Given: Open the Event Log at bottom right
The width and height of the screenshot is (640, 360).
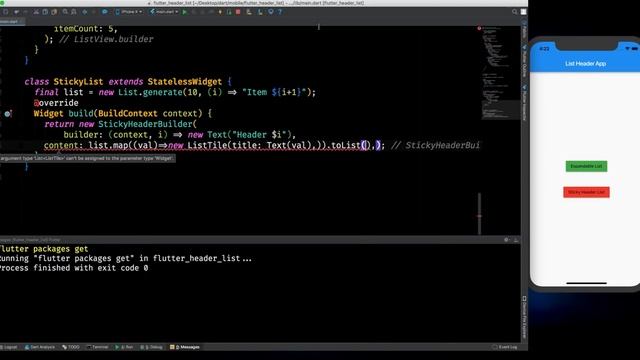Looking at the screenshot, I should (x=505, y=347).
